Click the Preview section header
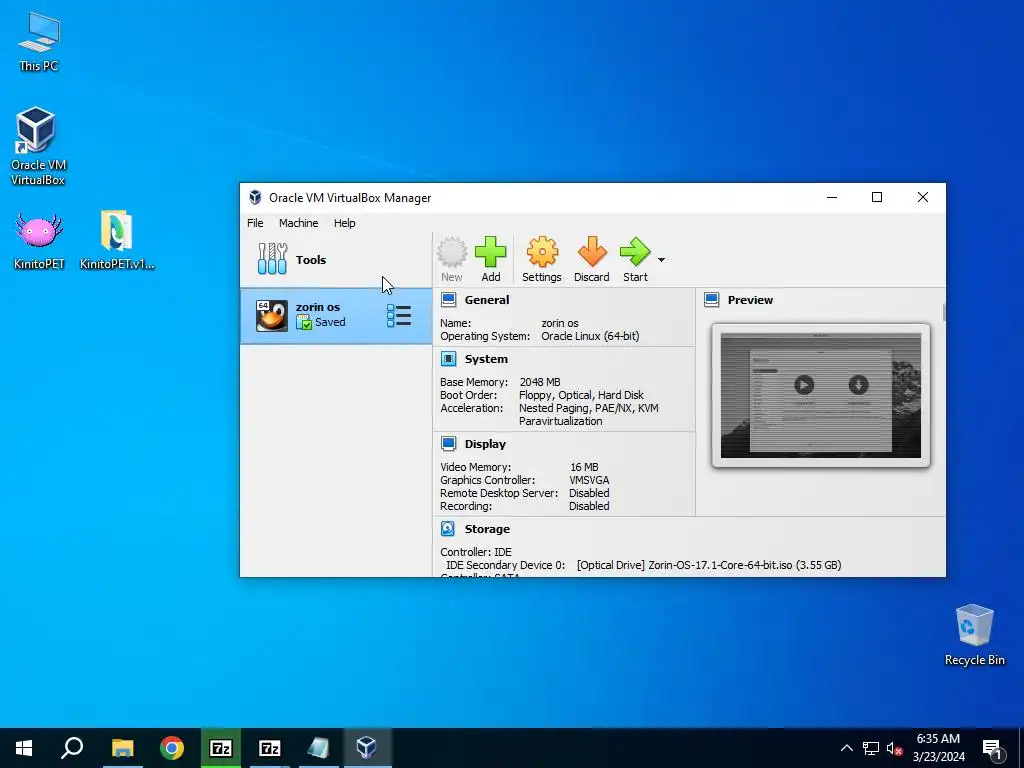The width and height of the screenshot is (1024, 768). 750,300
